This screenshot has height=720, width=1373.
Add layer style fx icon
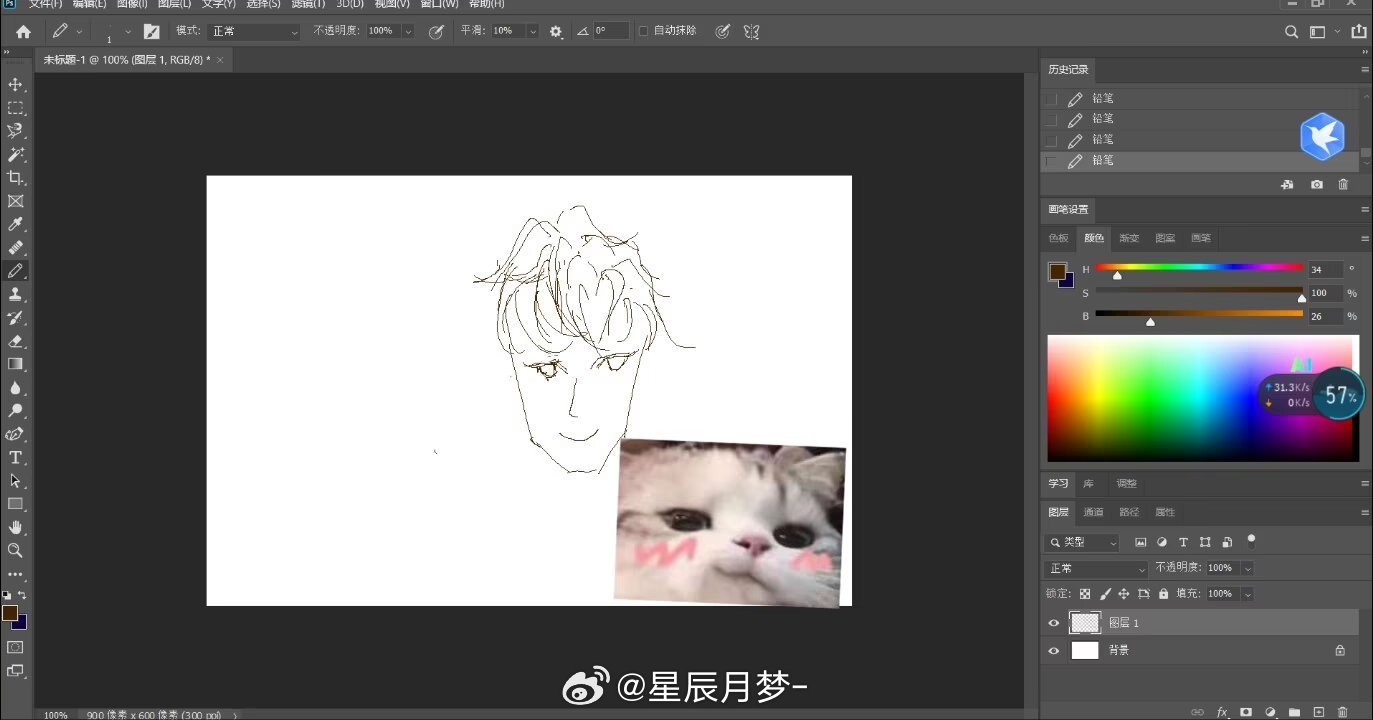pos(1222,712)
